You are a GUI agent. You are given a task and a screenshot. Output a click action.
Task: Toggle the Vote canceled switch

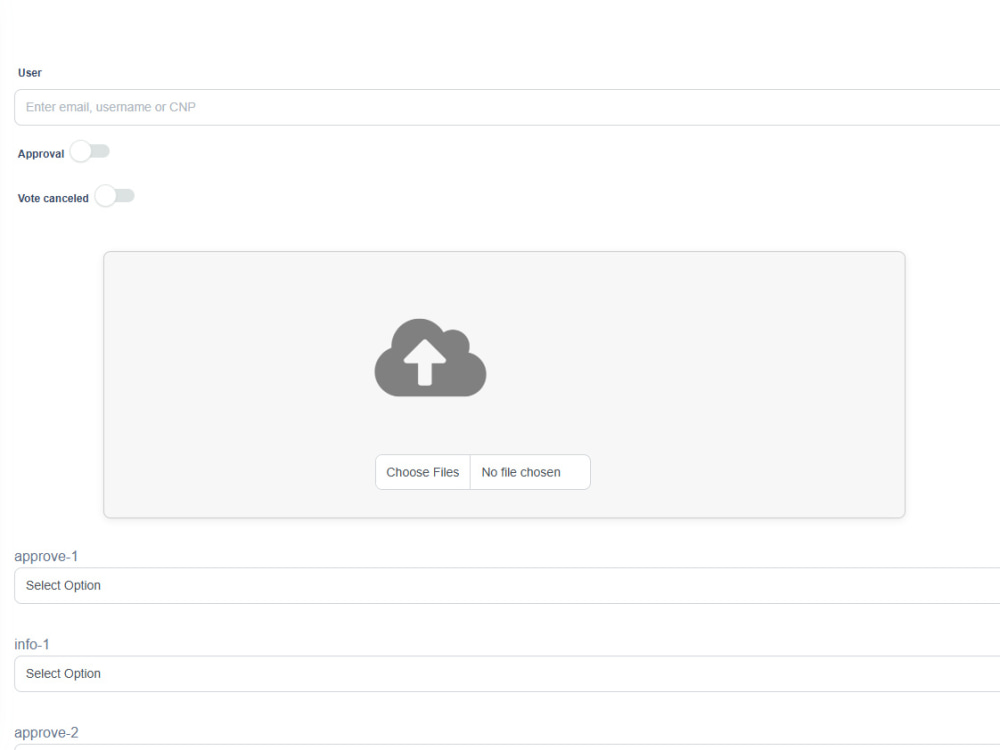click(x=115, y=196)
